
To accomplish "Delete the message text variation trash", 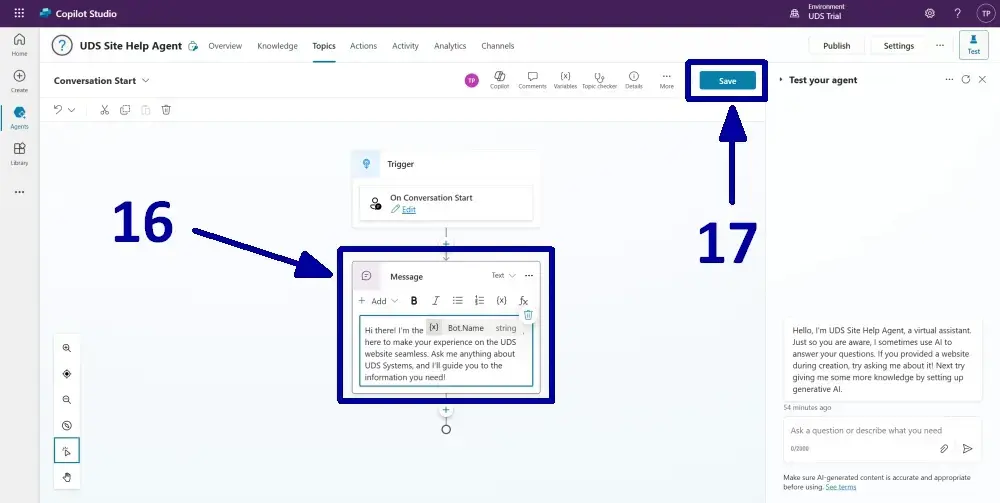I will pyautogui.click(x=528, y=315).
